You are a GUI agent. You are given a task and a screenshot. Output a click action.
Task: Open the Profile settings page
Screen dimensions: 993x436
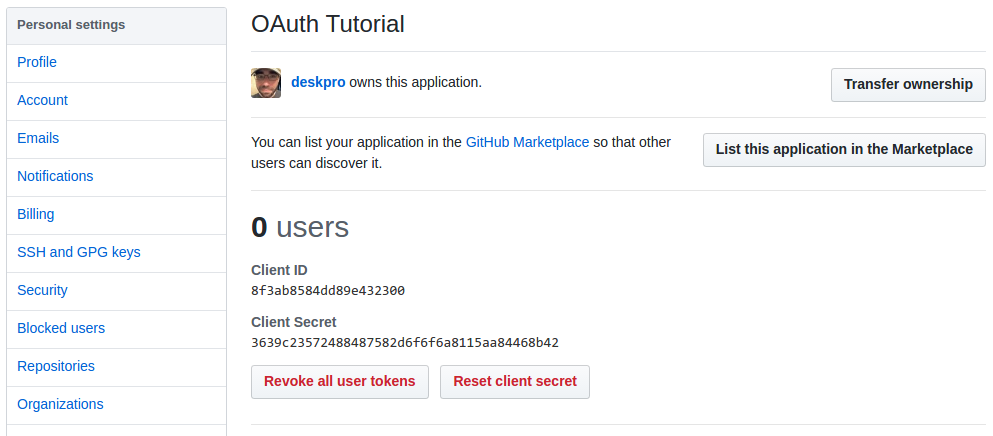(x=37, y=62)
